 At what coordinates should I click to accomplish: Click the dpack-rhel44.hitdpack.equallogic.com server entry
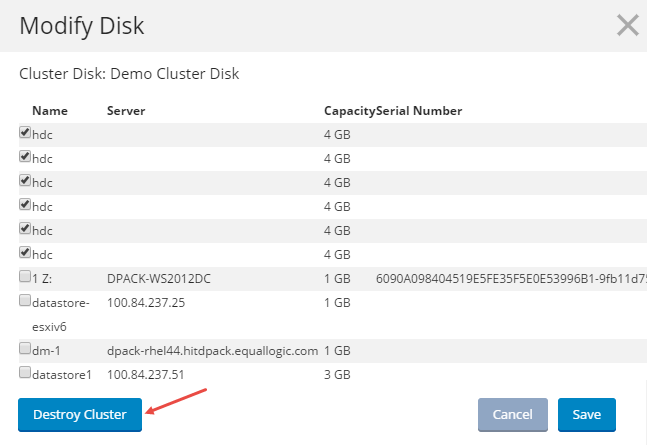212,350
